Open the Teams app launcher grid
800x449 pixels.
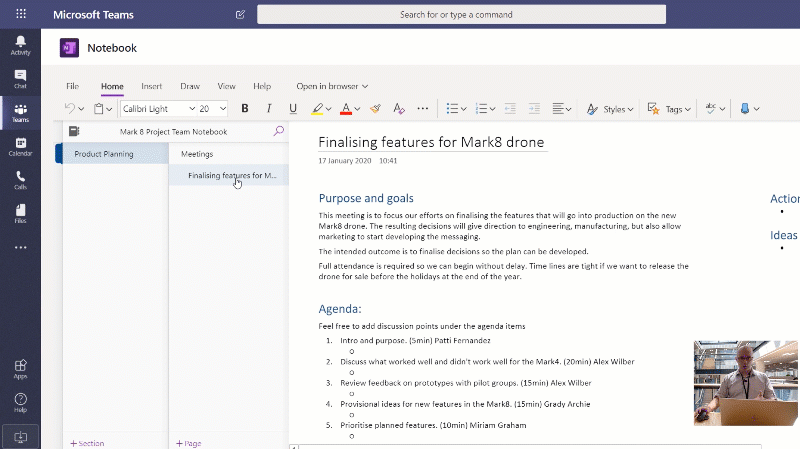(20, 14)
